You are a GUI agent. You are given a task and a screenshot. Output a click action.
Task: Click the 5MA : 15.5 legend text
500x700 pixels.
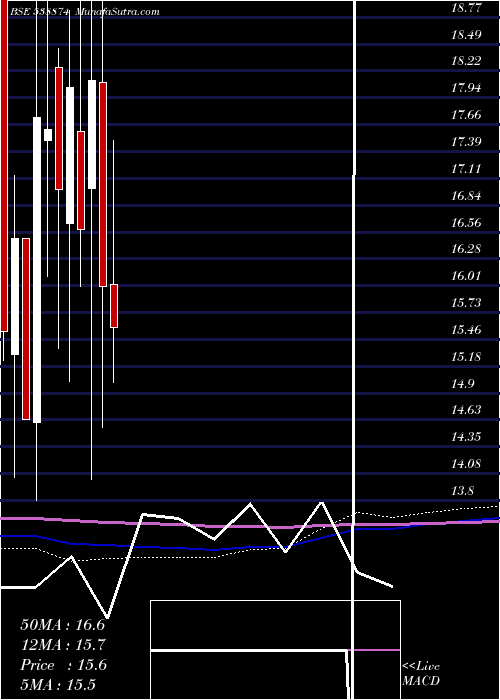(x=58, y=685)
